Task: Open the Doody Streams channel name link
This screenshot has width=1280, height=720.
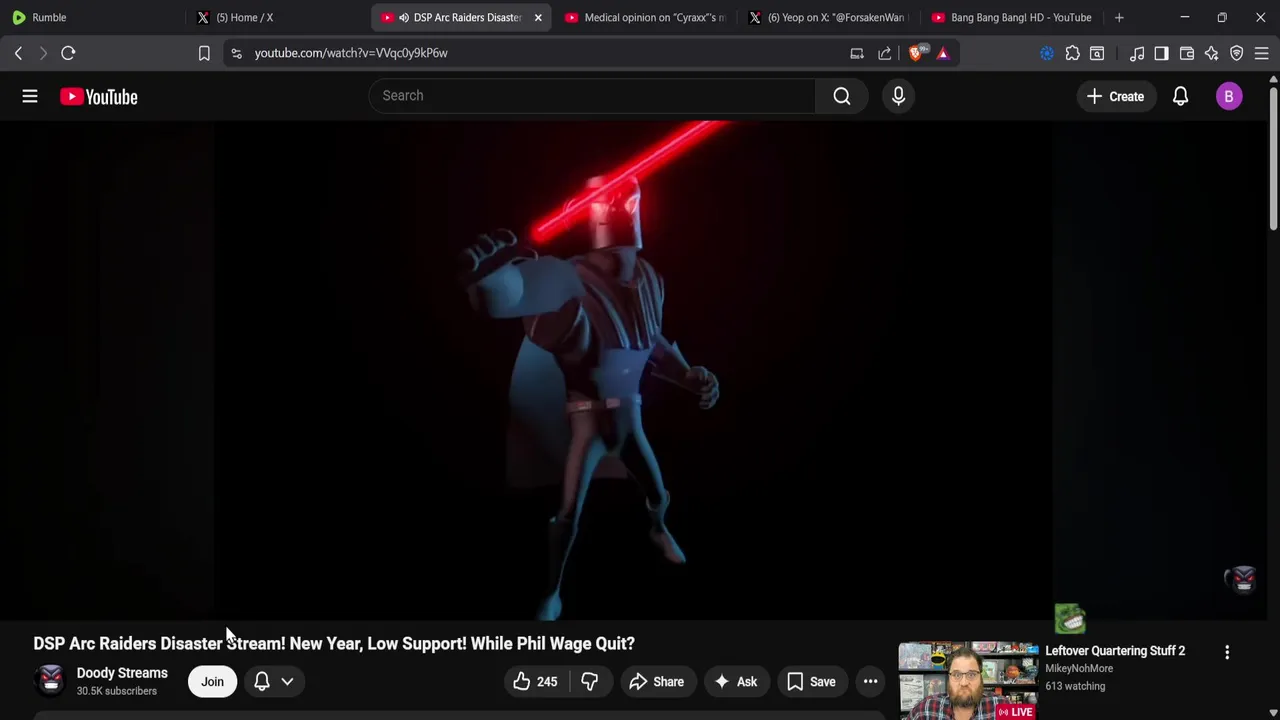Action: 122,673
